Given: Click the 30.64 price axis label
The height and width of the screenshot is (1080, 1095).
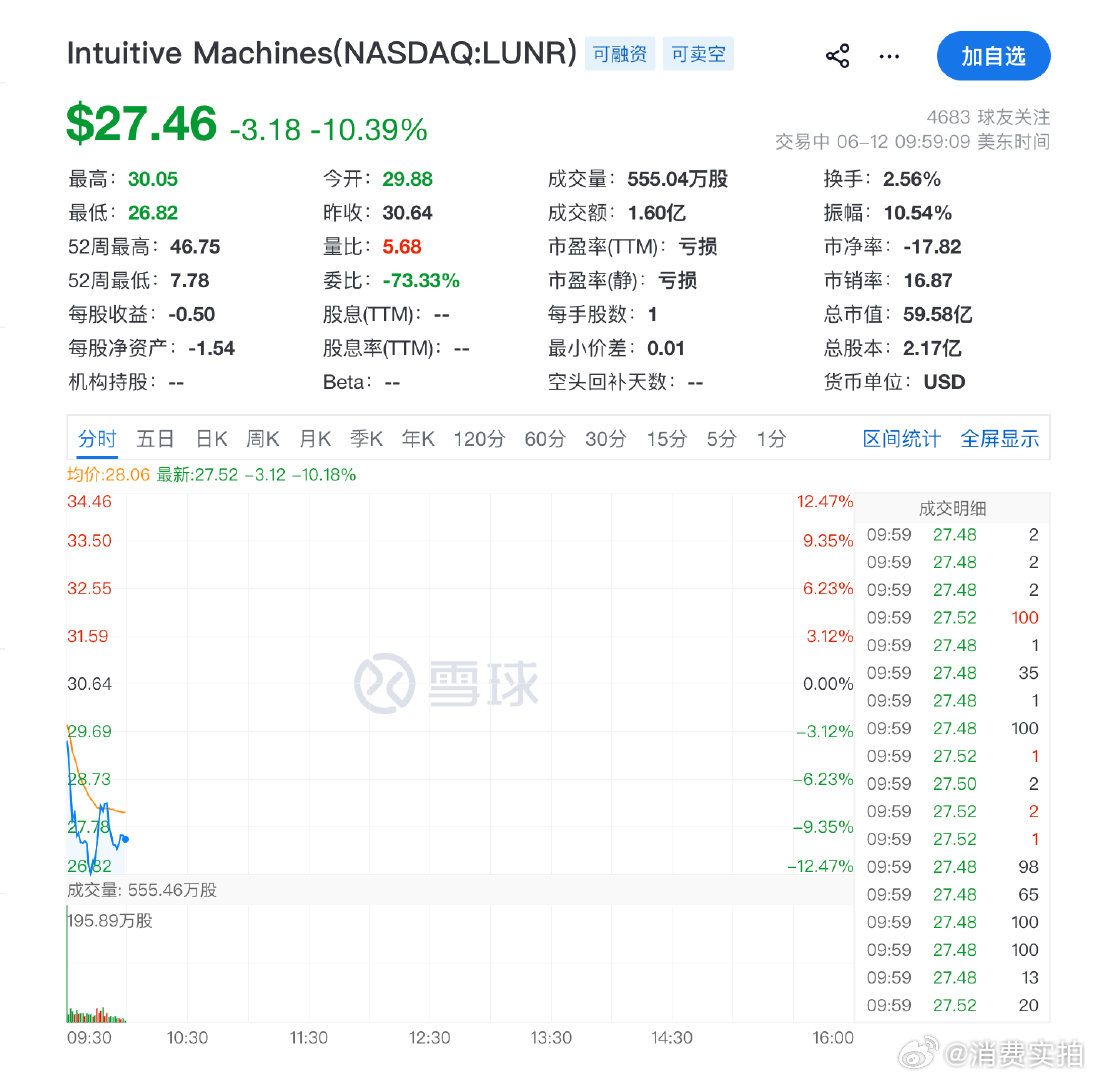Looking at the screenshot, I should pos(89,683).
